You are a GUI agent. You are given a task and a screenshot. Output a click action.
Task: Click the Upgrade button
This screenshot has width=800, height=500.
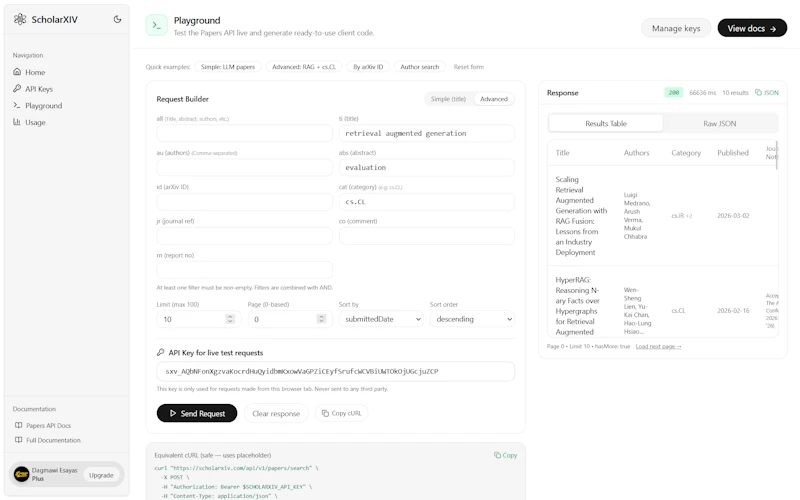pos(101,475)
